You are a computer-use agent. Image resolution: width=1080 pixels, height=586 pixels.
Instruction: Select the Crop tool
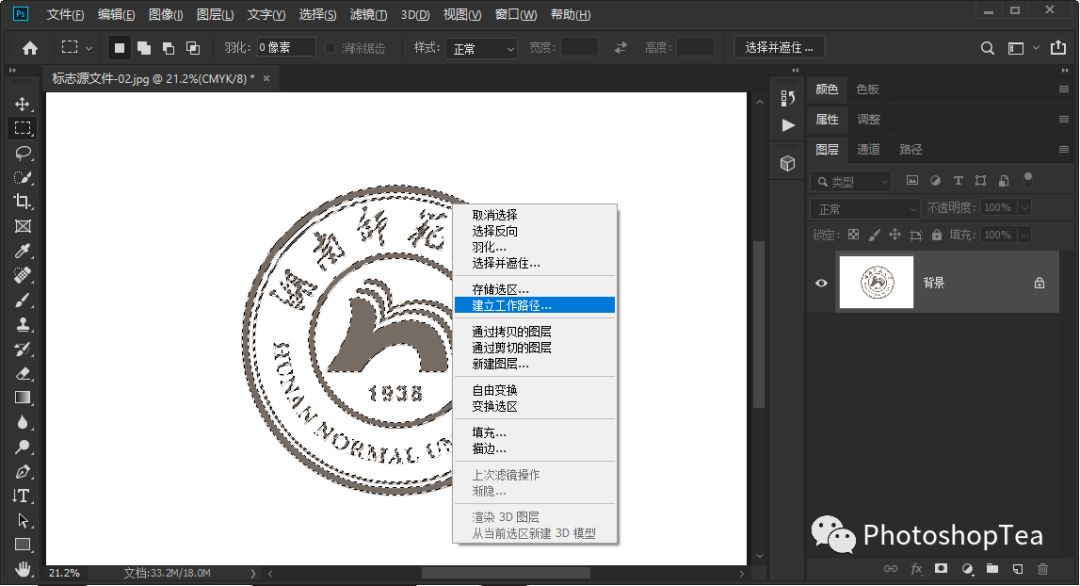22,202
